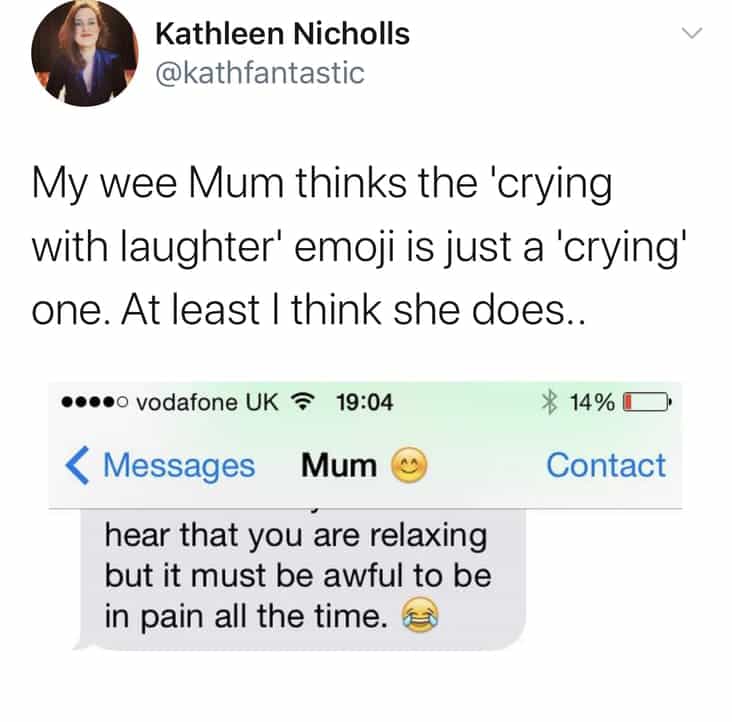The height and width of the screenshot is (722, 732).
Task: Click the Wi-Fi signal icon
Action: pos(304,402)
